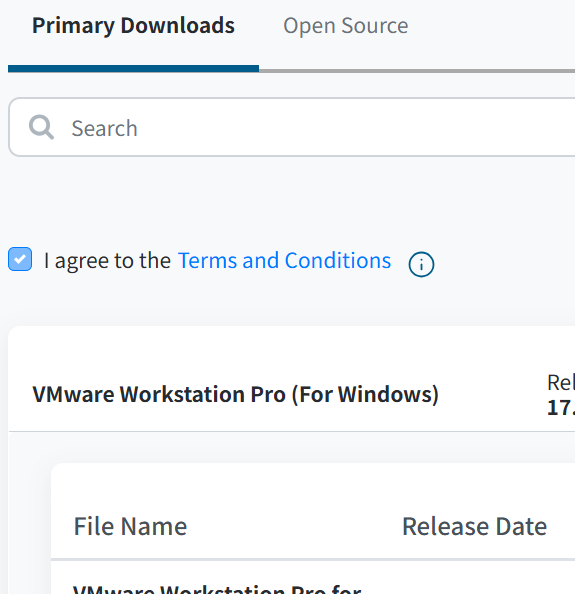The height and width of the screenshot is (594, 575).
Task: Uncheck the Terms and Conditions agreement checkbox
Action: pyautogui.click(x=20, y=259)
